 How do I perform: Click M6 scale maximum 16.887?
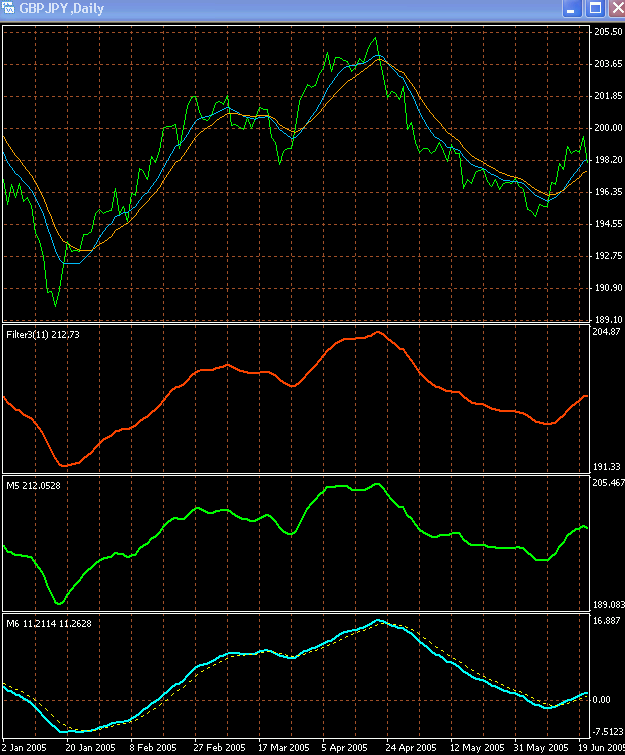click(607, 621)
